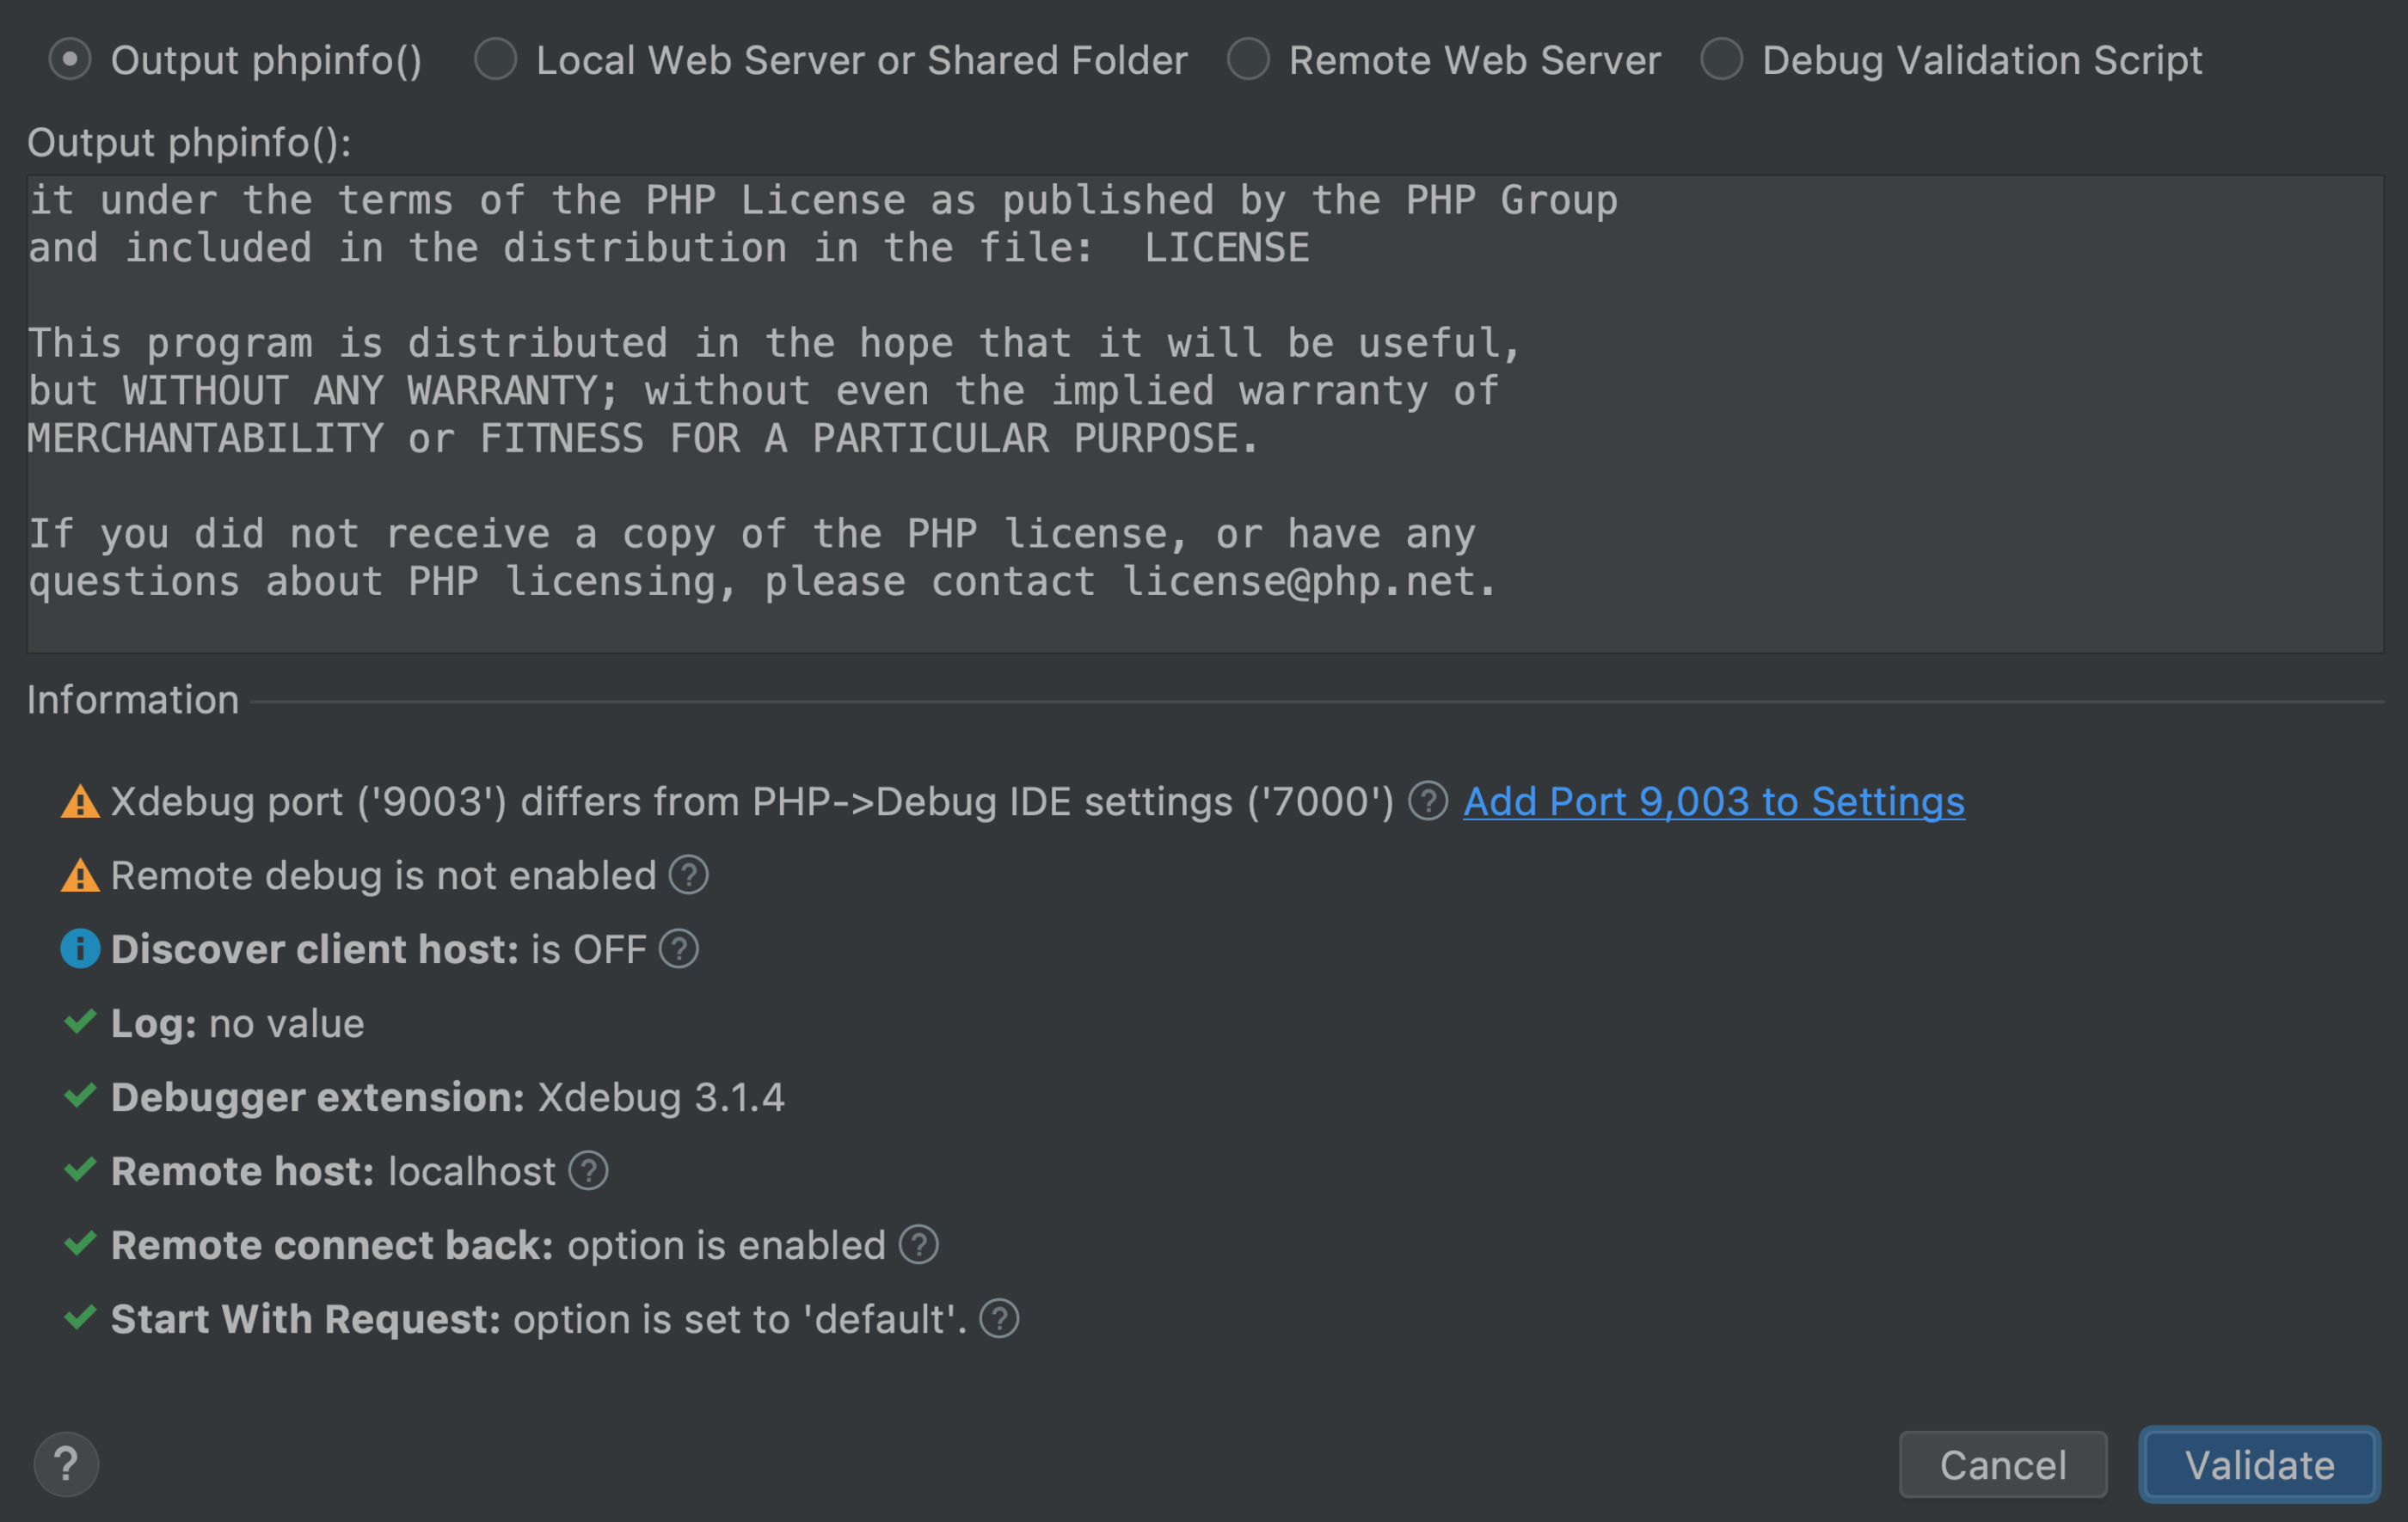Select Debug Validation Script option
The width and height of the screenshot is (2408, 1522).
tap(1722, 59)
